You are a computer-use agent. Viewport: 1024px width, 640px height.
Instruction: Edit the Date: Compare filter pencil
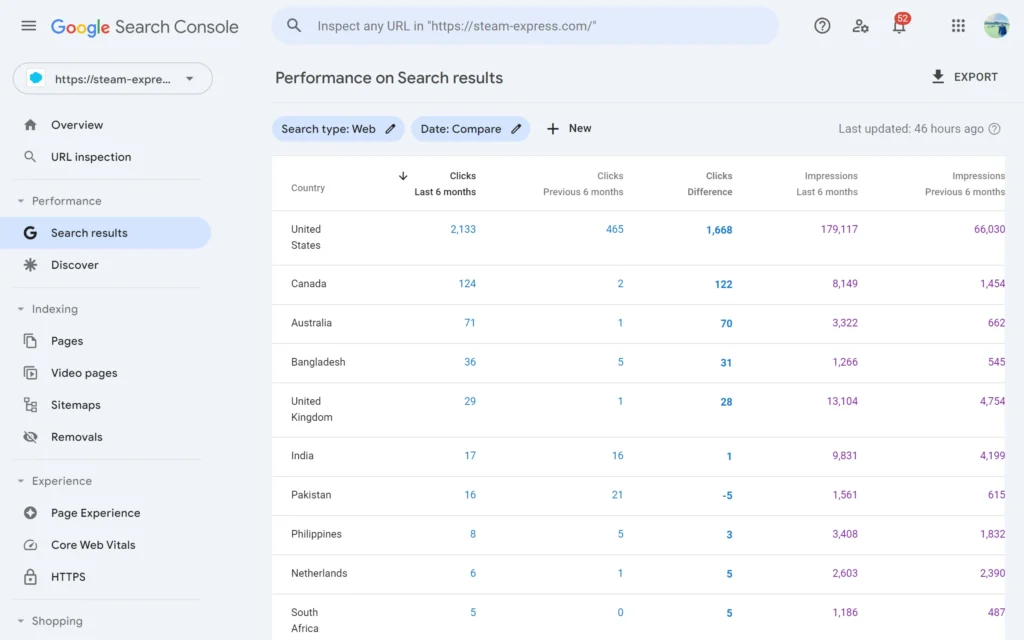tap(517, 129)
